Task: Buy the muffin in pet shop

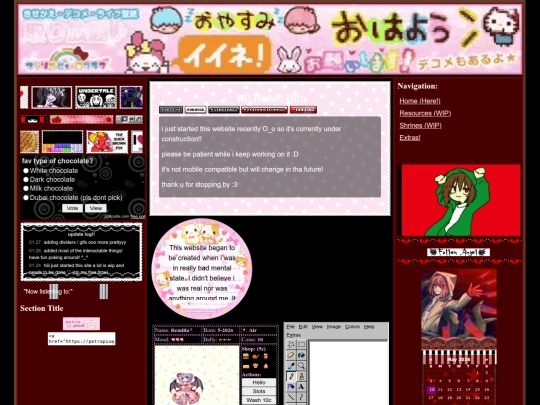Action: pos(256,366)
